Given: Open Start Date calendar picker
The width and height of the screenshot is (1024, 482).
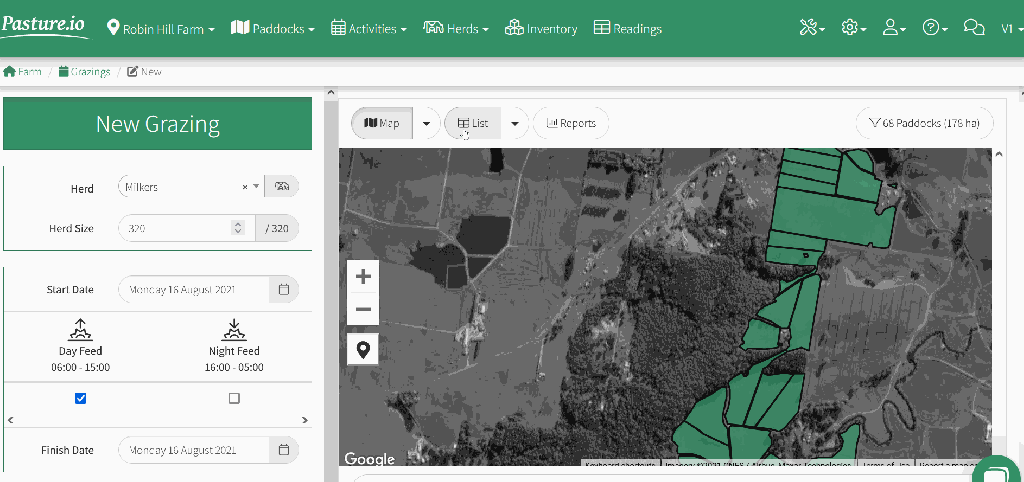Looking at the screenshot, I should 283,290.
